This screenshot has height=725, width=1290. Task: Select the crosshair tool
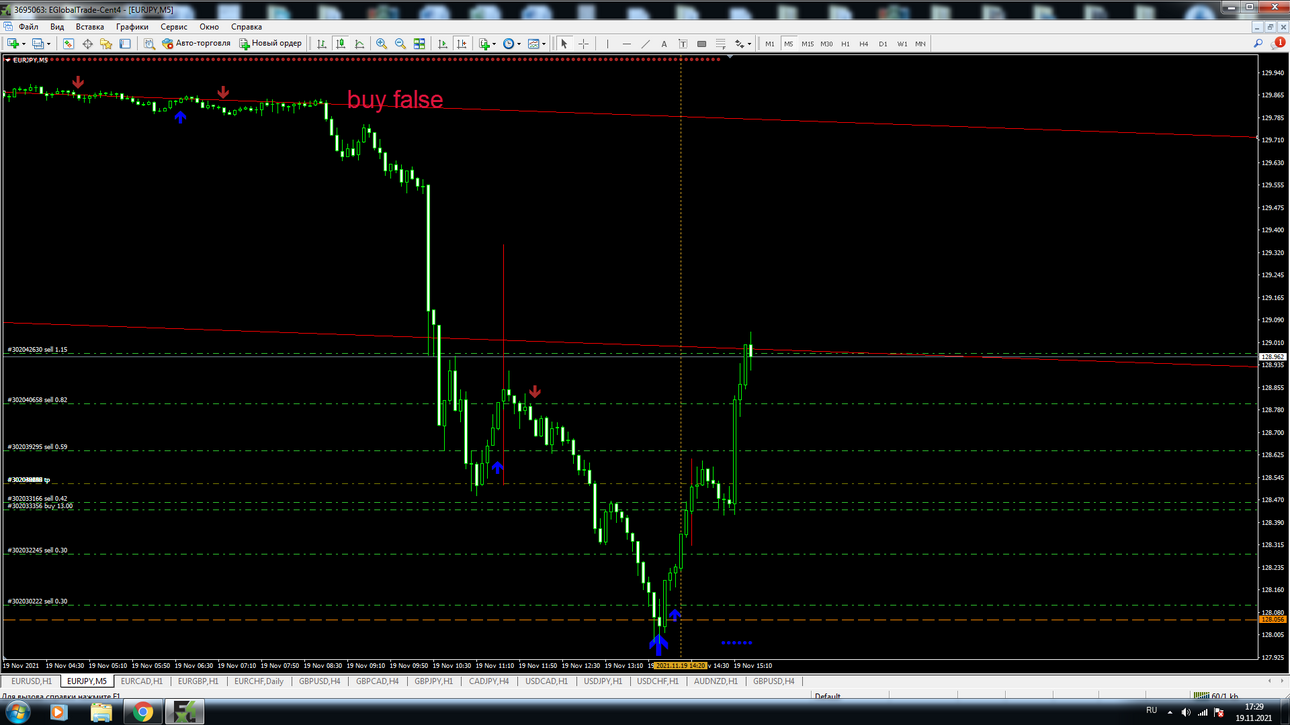click(x=583, y=44)
